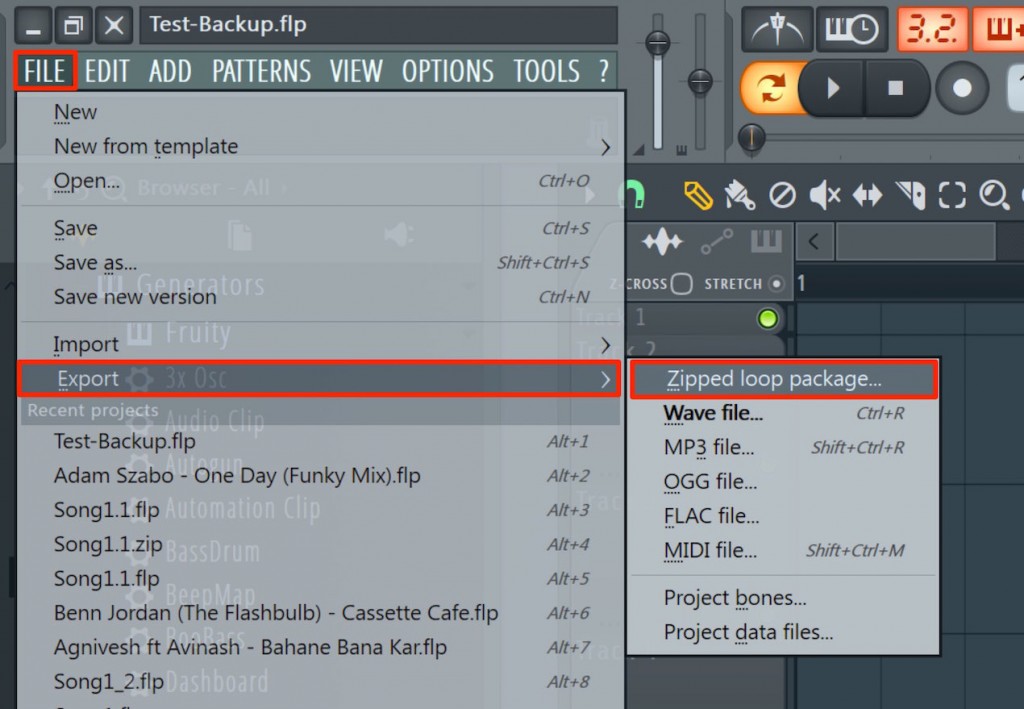Open the OPTIONS menu
The width and height of the screenshot is (1024, 709).
(447, 71)
